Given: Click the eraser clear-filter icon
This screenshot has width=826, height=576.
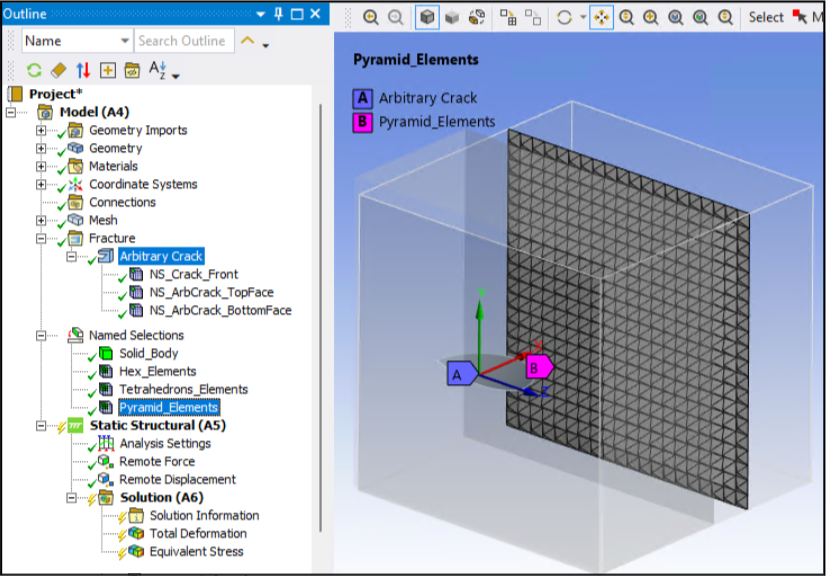Looking at the screenshot, I should (x=58, y=70).
